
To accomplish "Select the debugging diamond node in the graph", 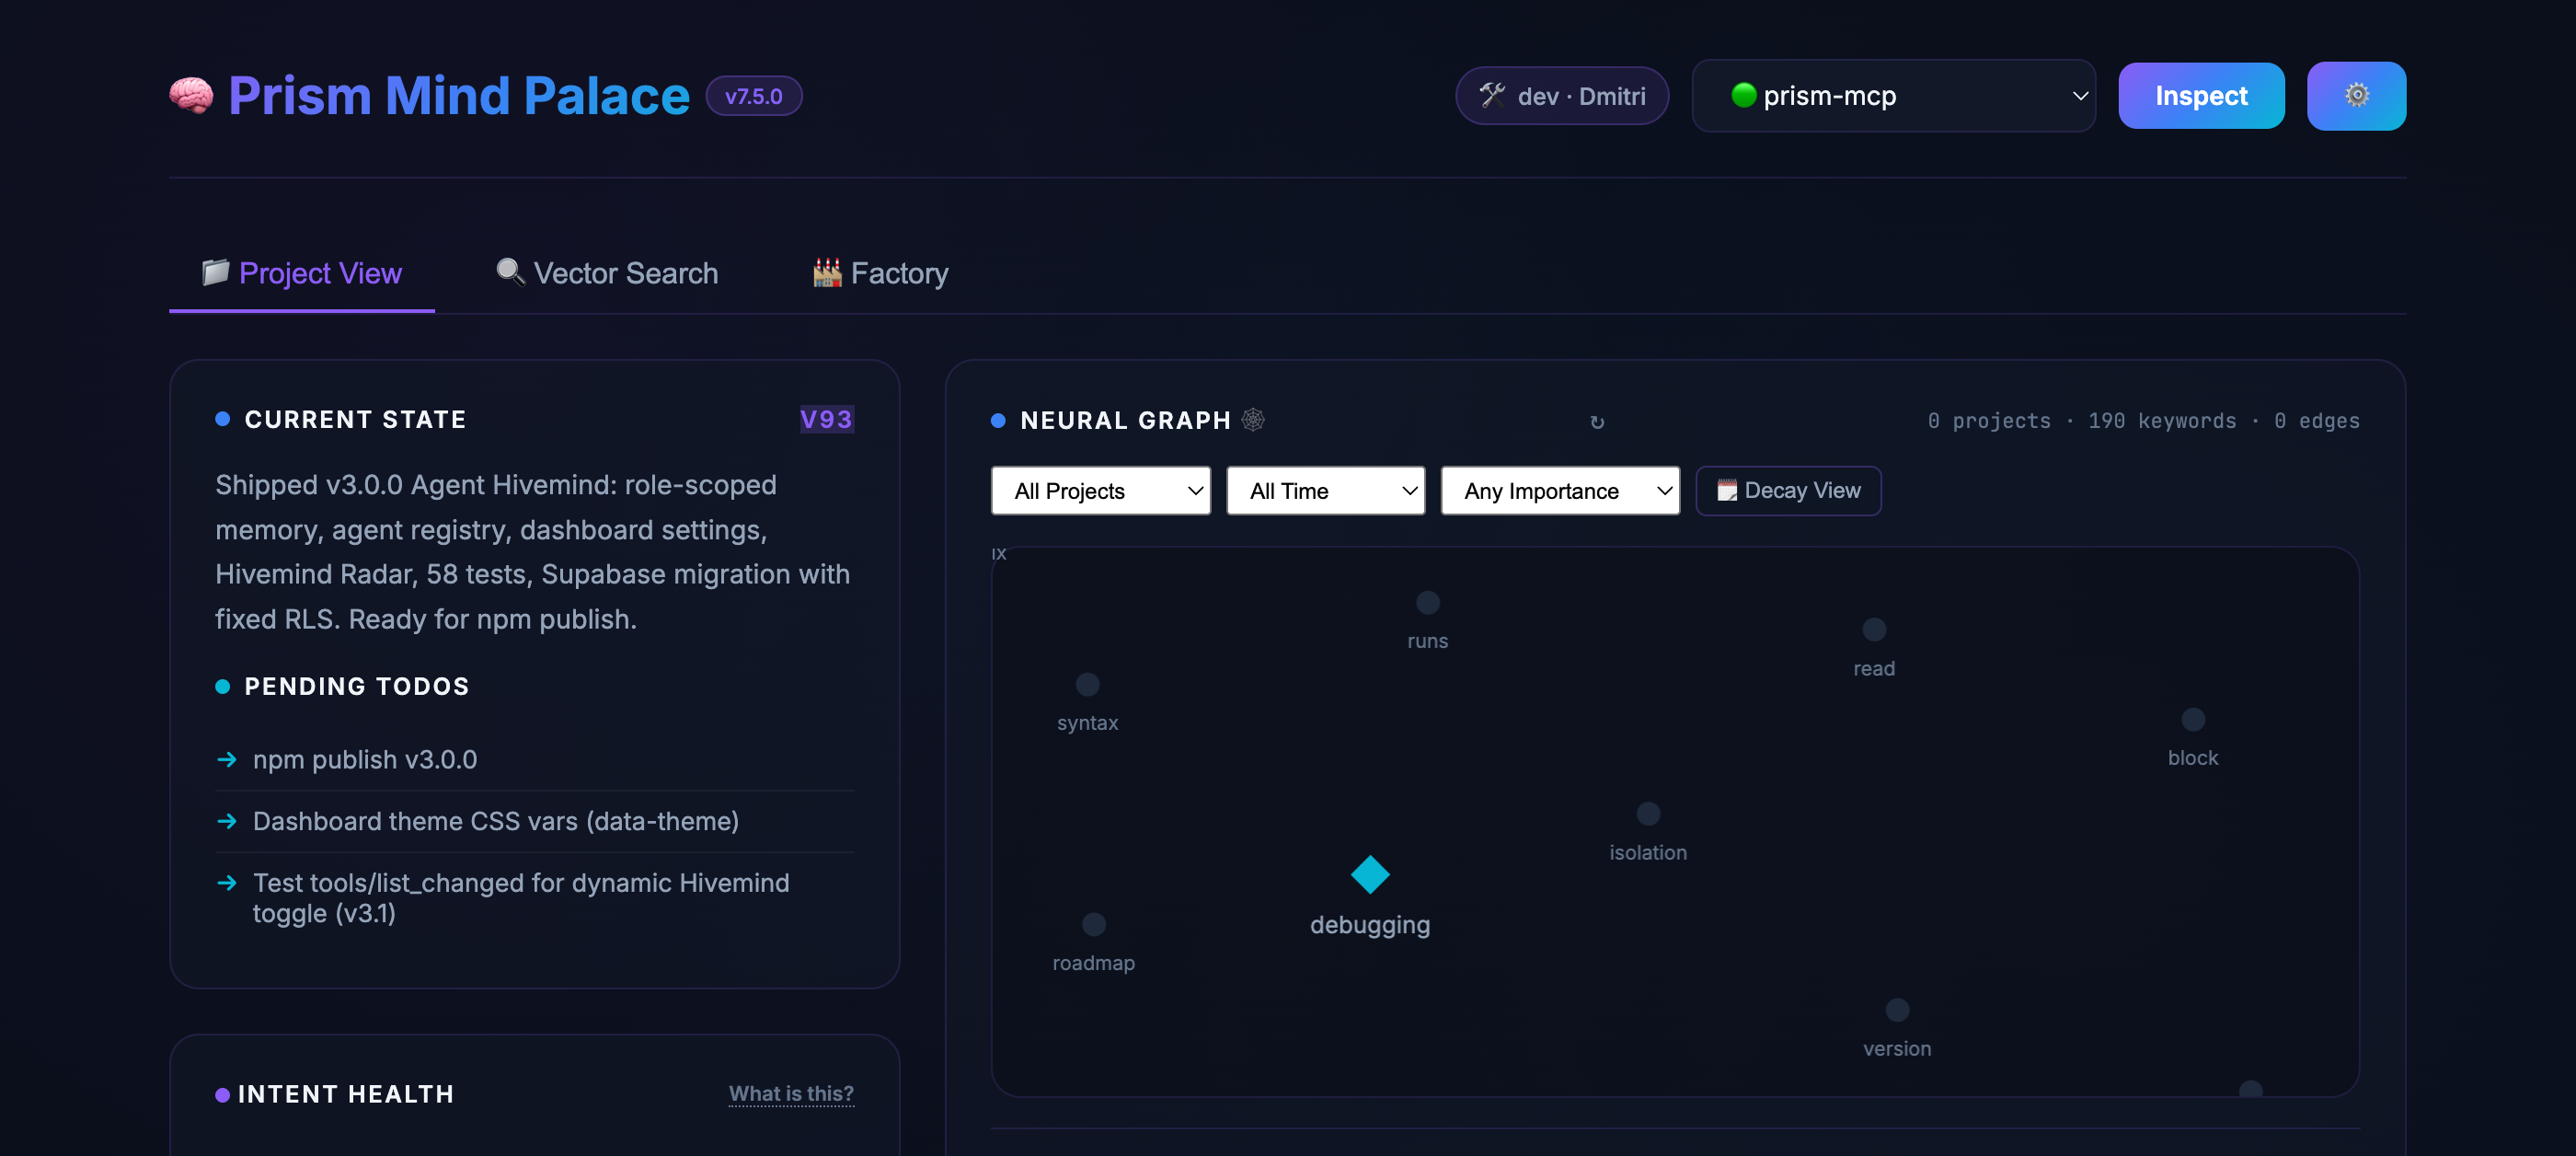I will [x=1370, y=874].
